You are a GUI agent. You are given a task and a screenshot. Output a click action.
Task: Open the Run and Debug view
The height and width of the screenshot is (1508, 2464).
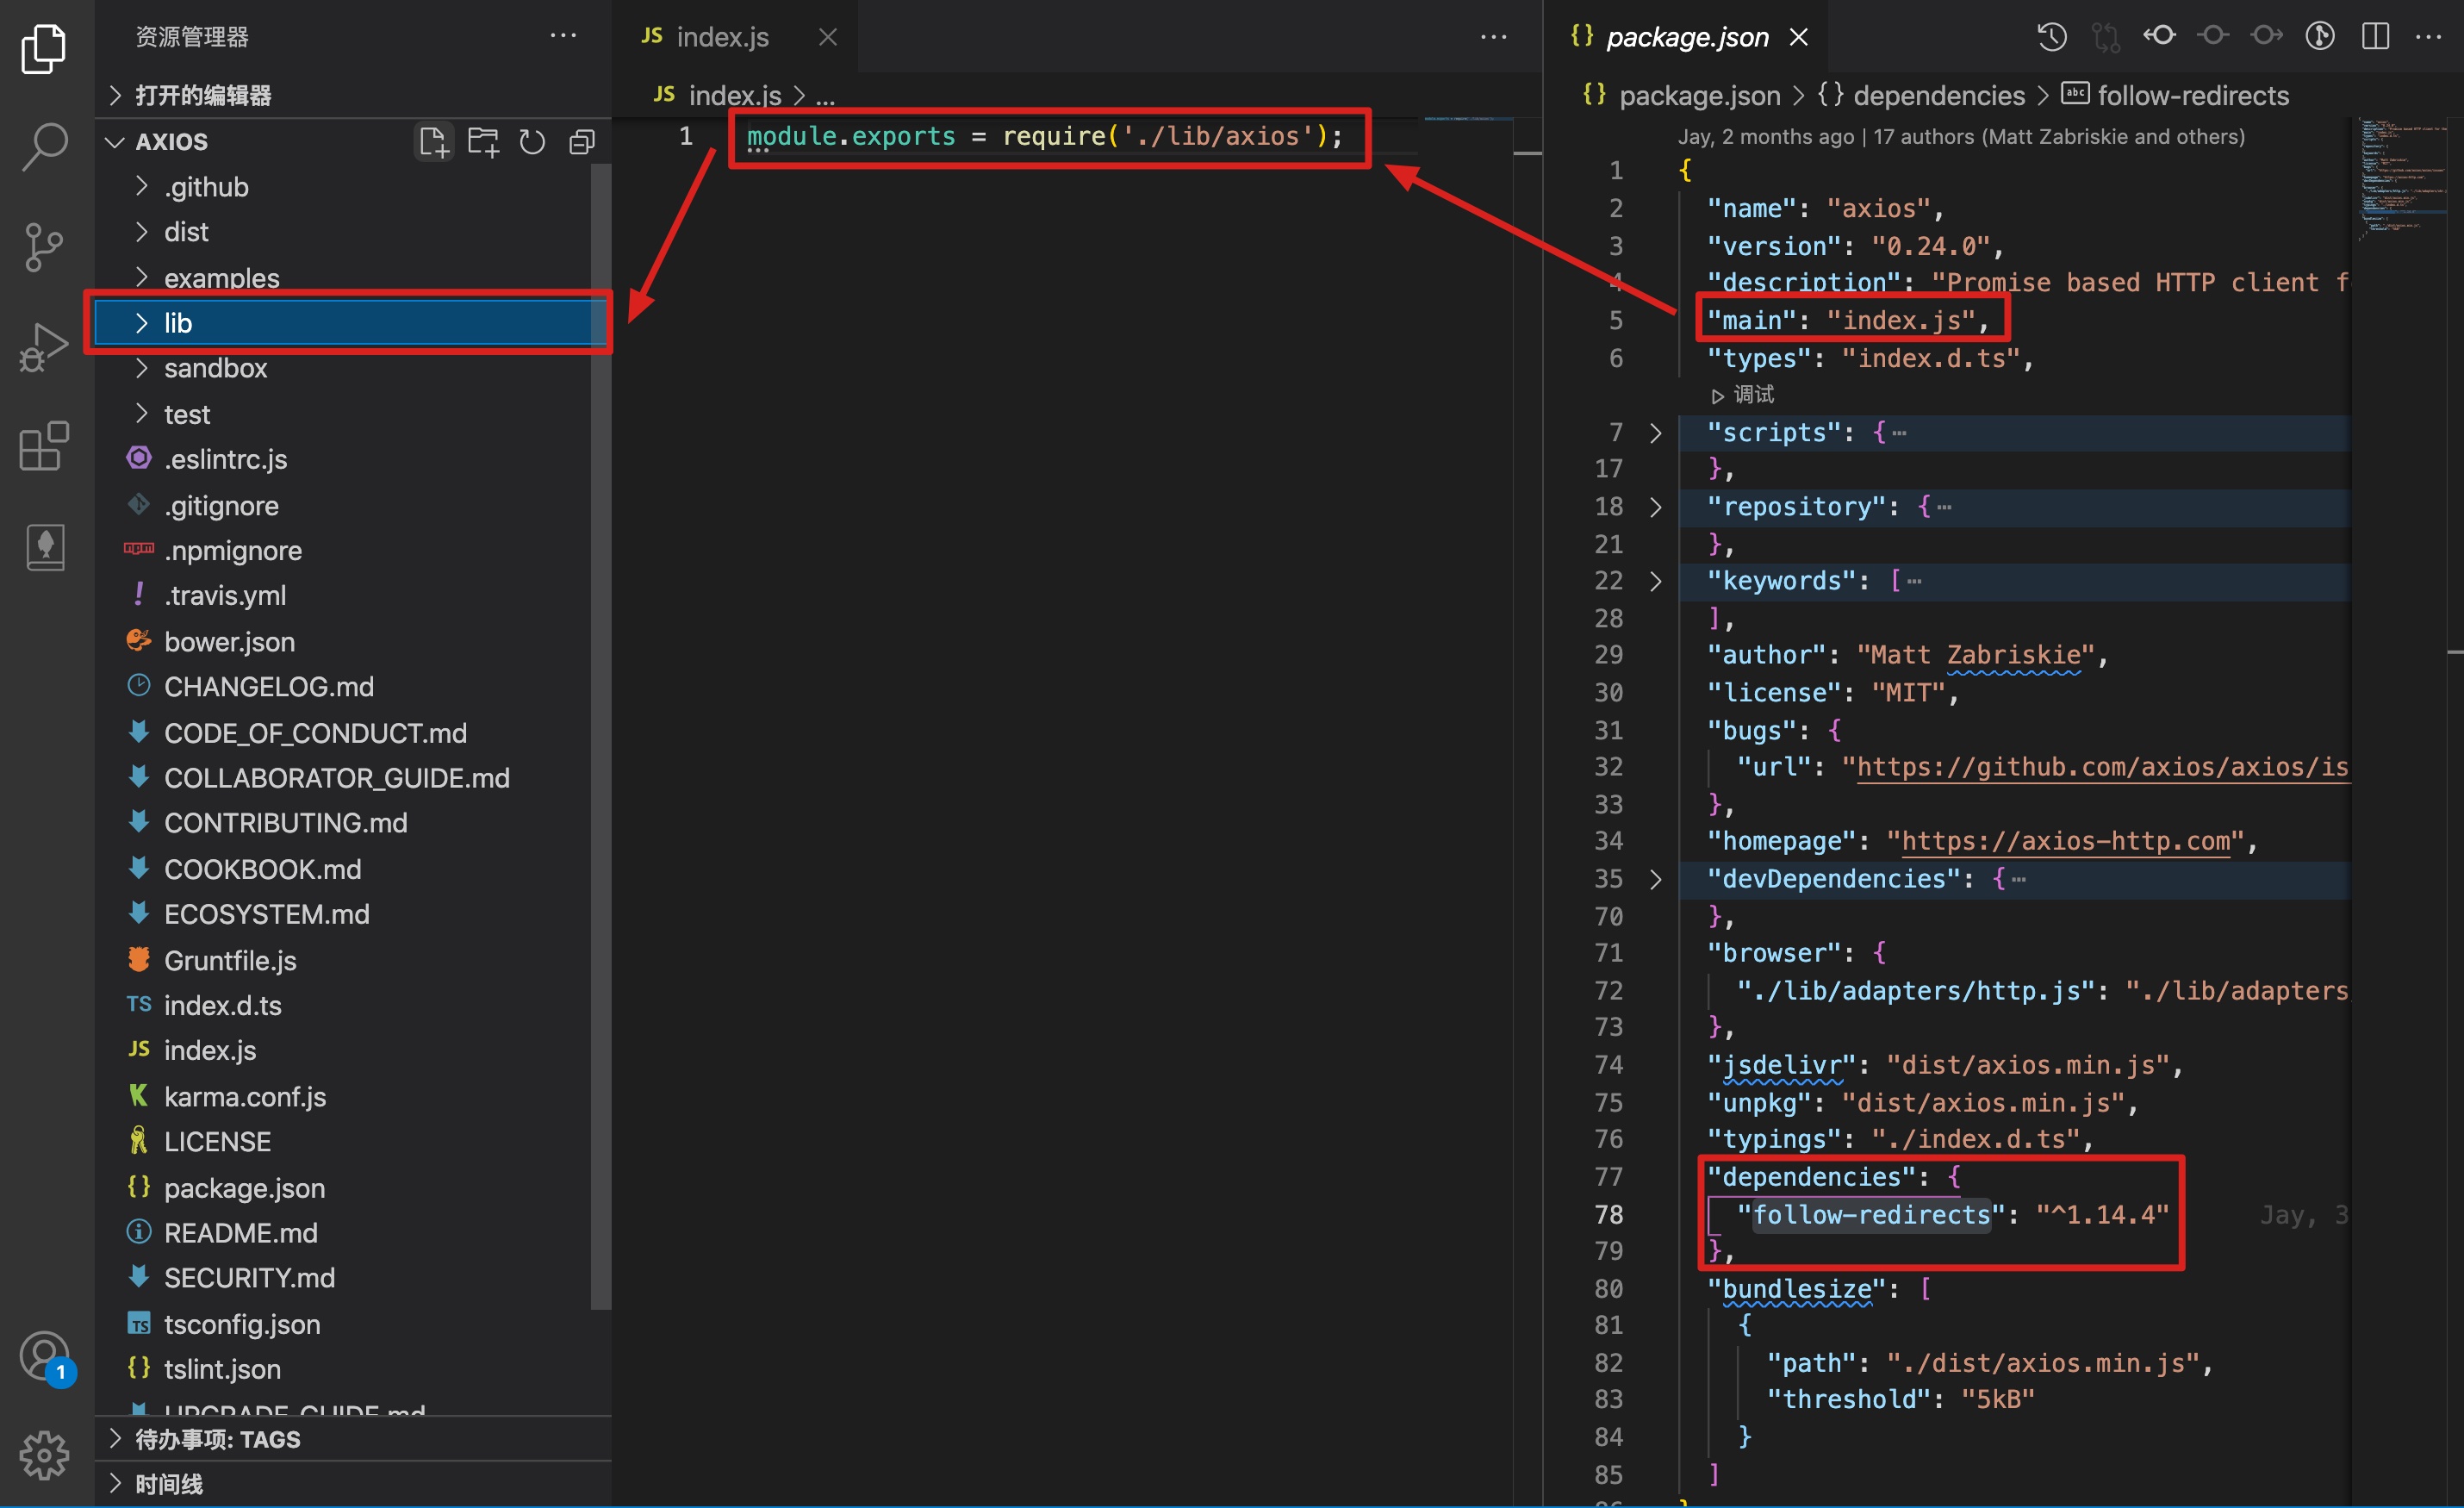(44, 346)
